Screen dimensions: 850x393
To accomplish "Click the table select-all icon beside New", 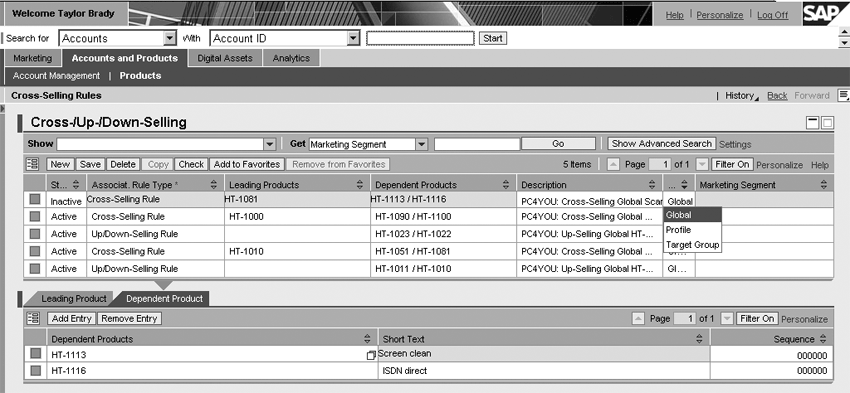I will (x=33, y=164).
